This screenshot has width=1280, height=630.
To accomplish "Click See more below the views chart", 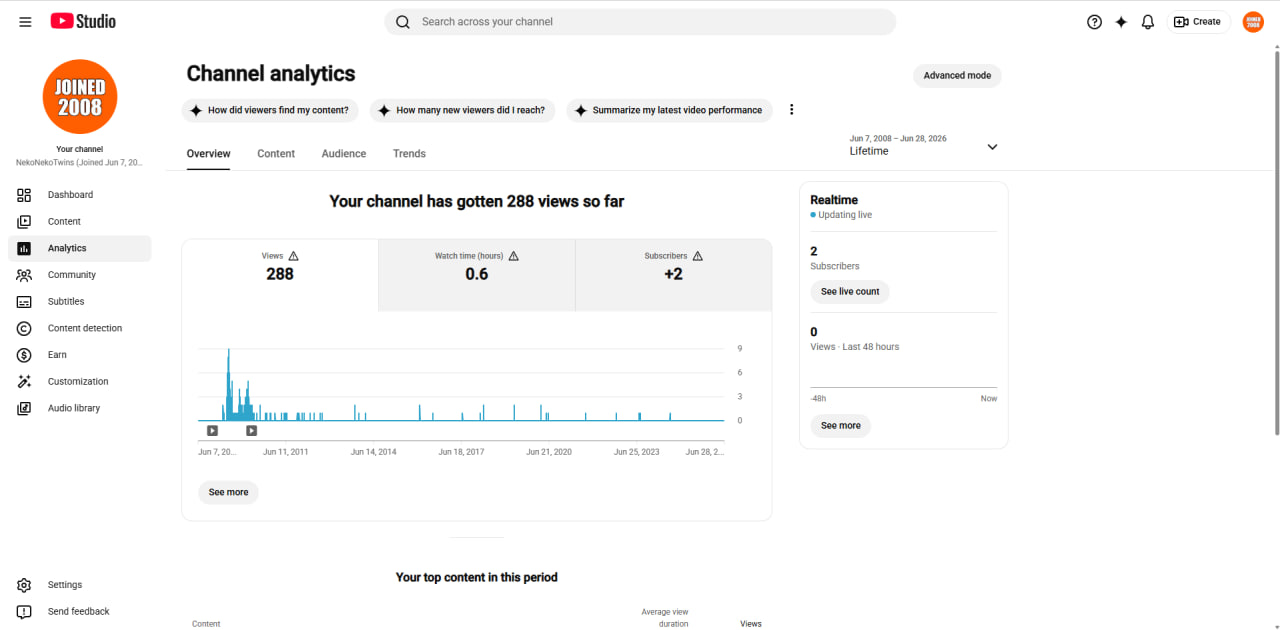I will [228, 492].
